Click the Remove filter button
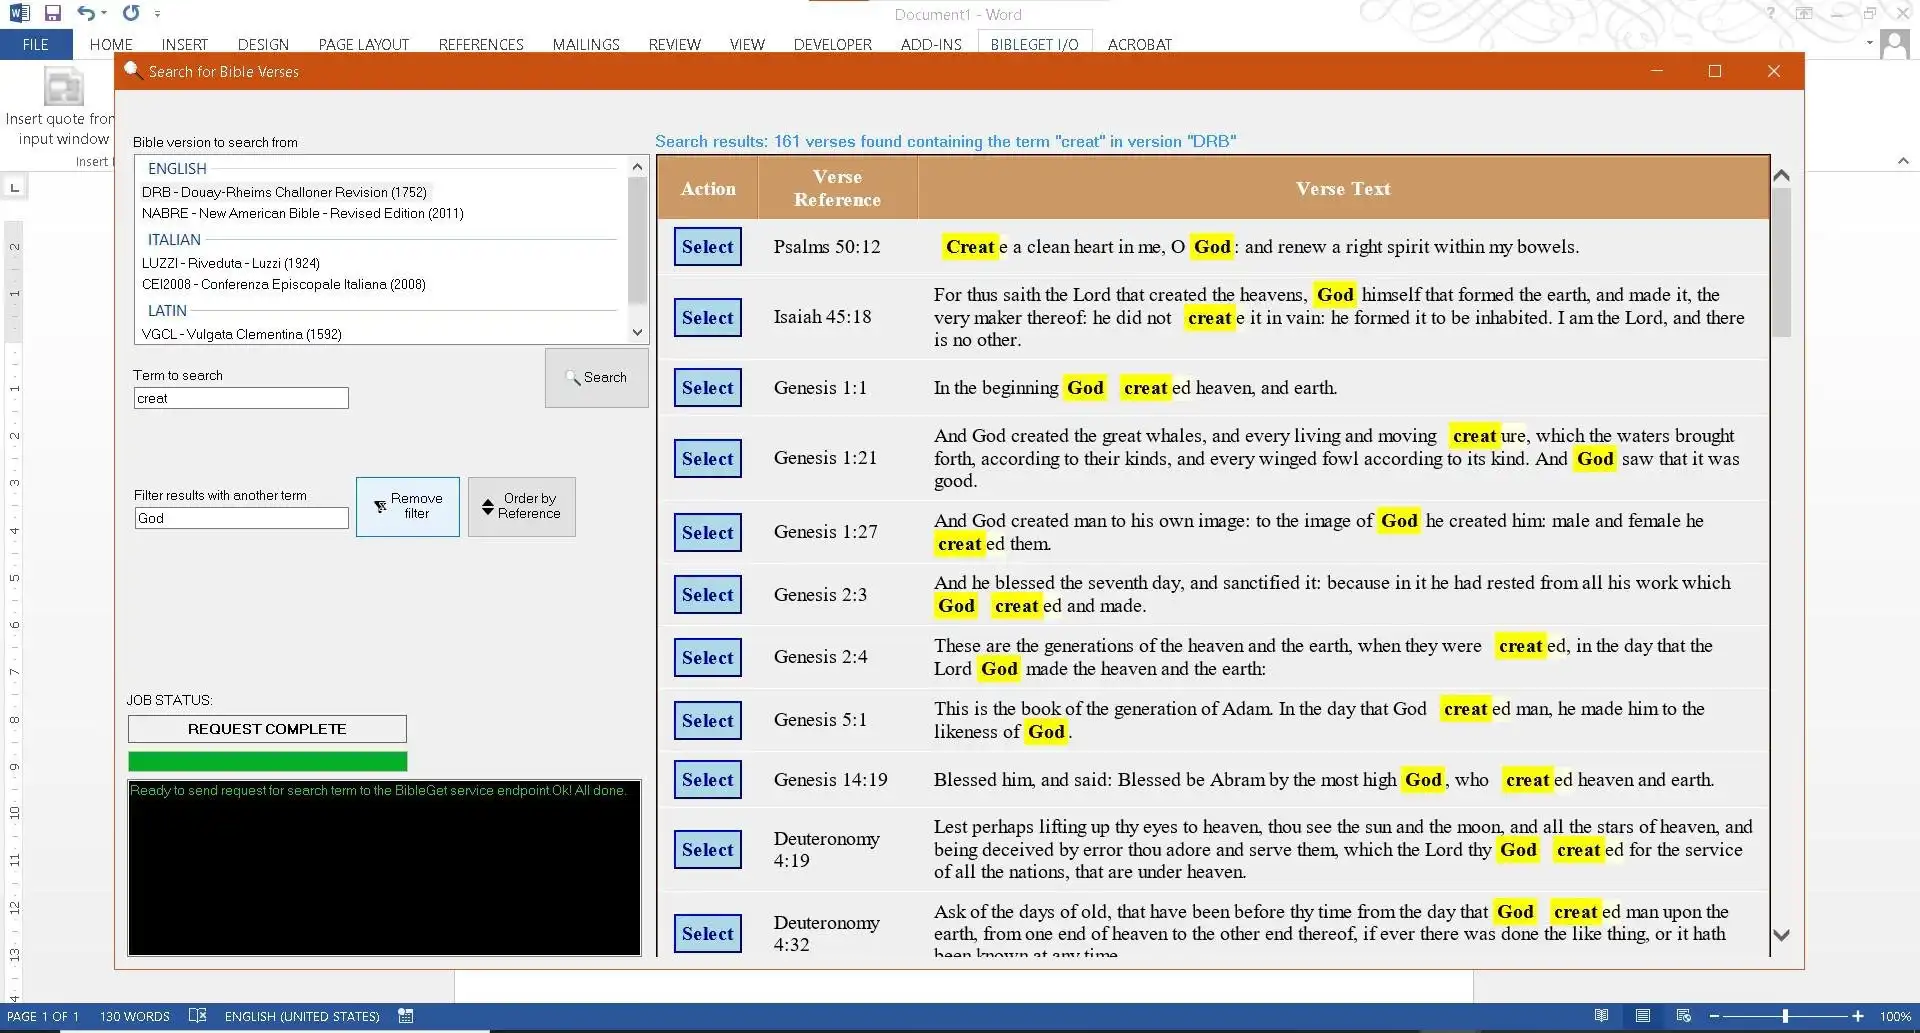Viewport: 1920px width, 1033px height. (408, 506)
